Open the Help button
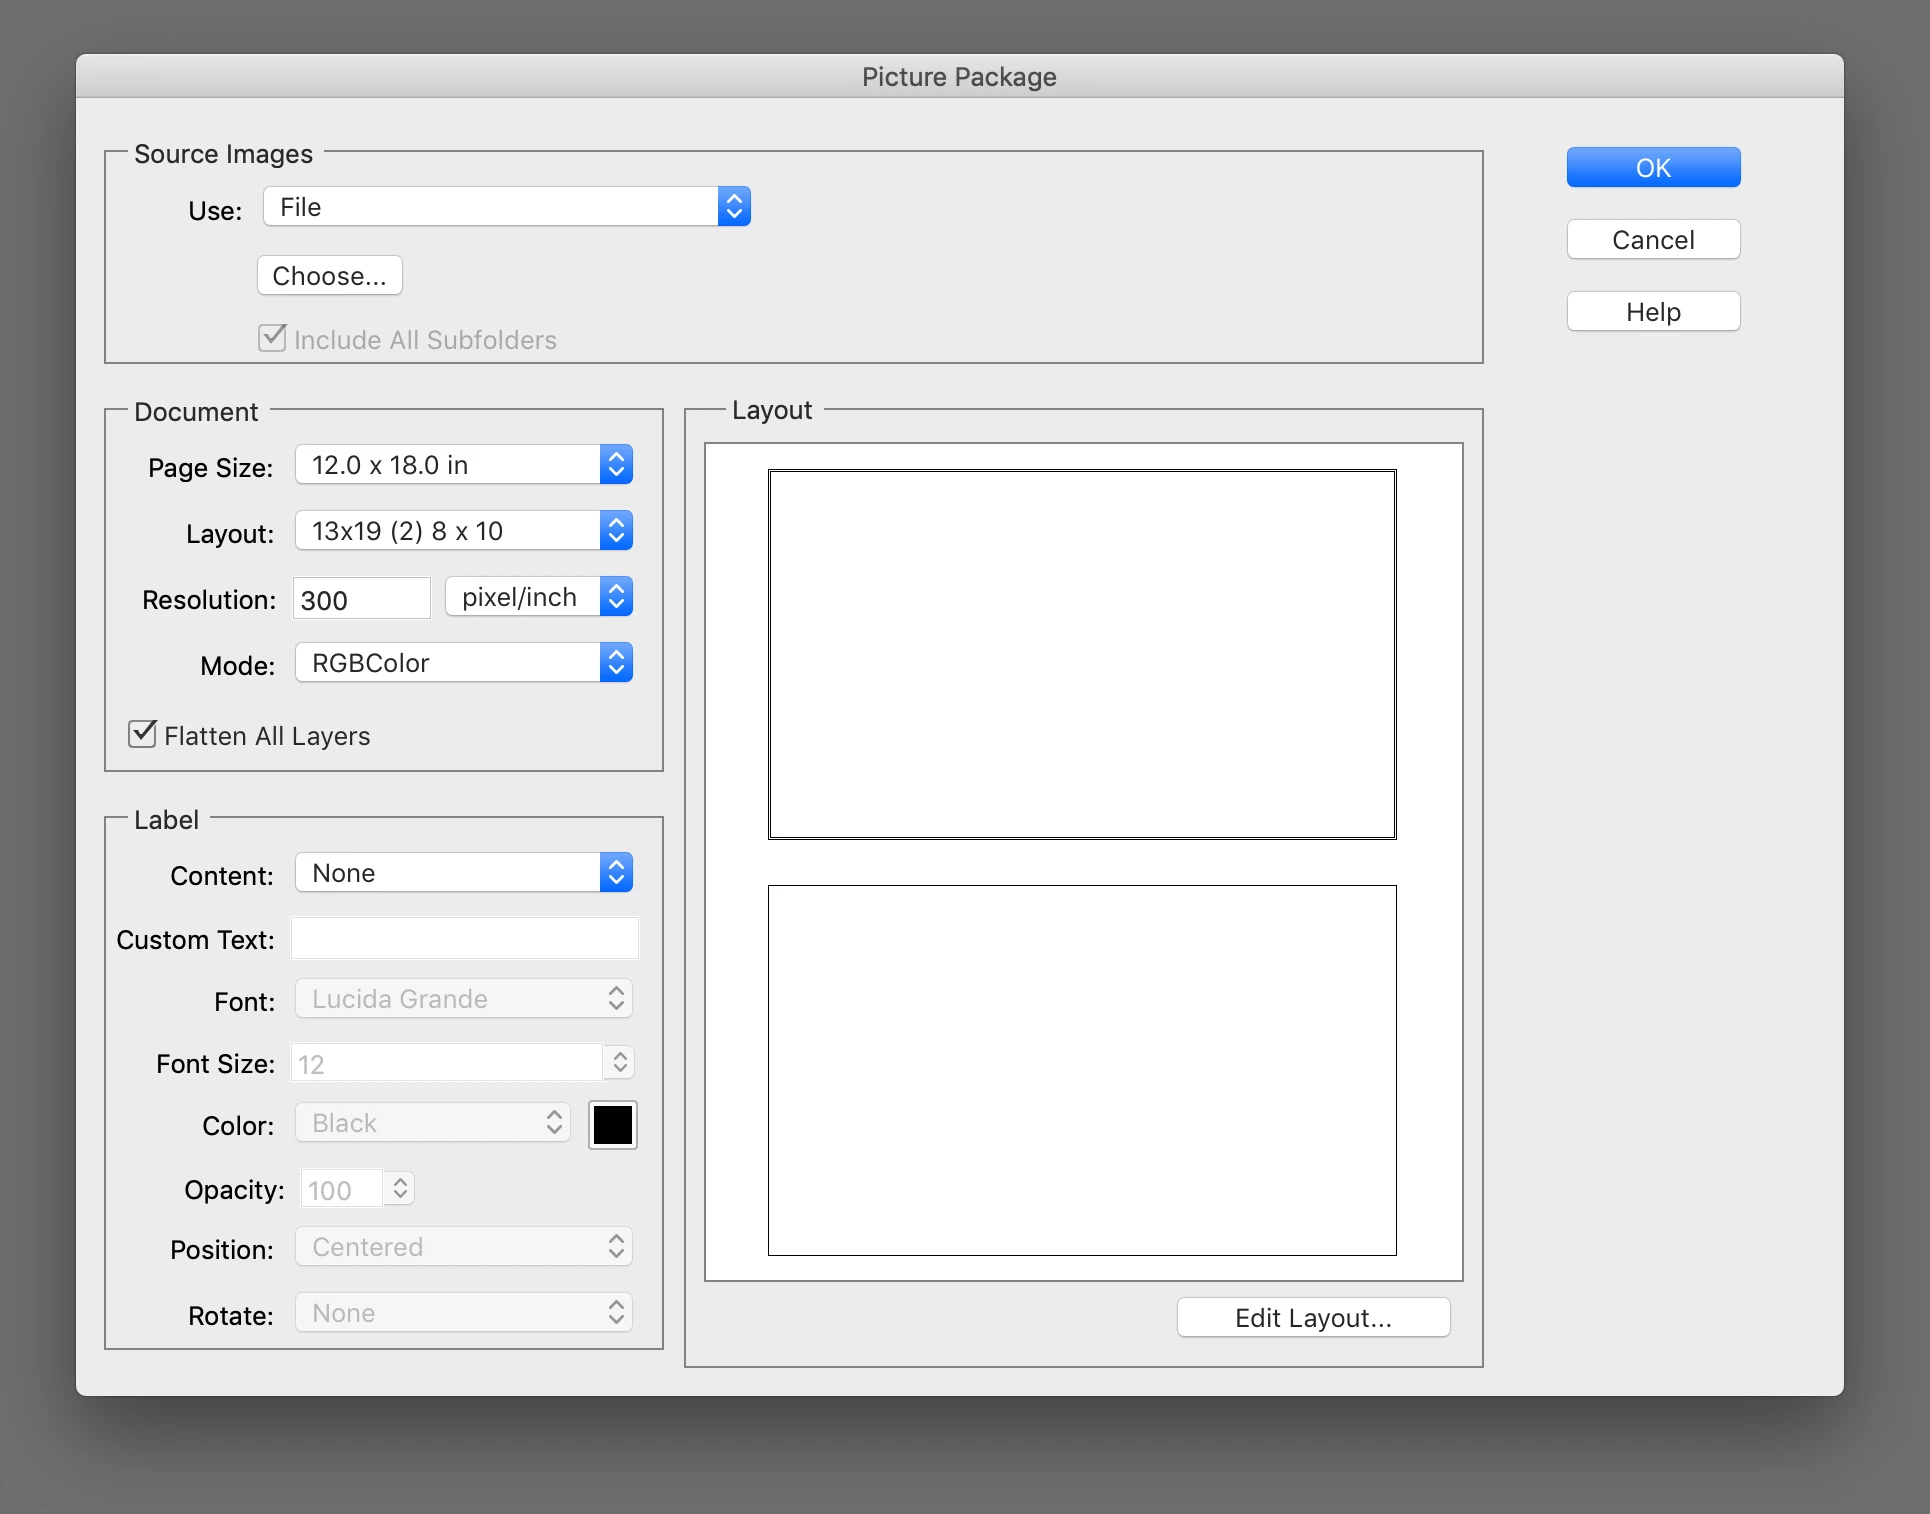The image size is (1930, 1514). [1652, 312]
